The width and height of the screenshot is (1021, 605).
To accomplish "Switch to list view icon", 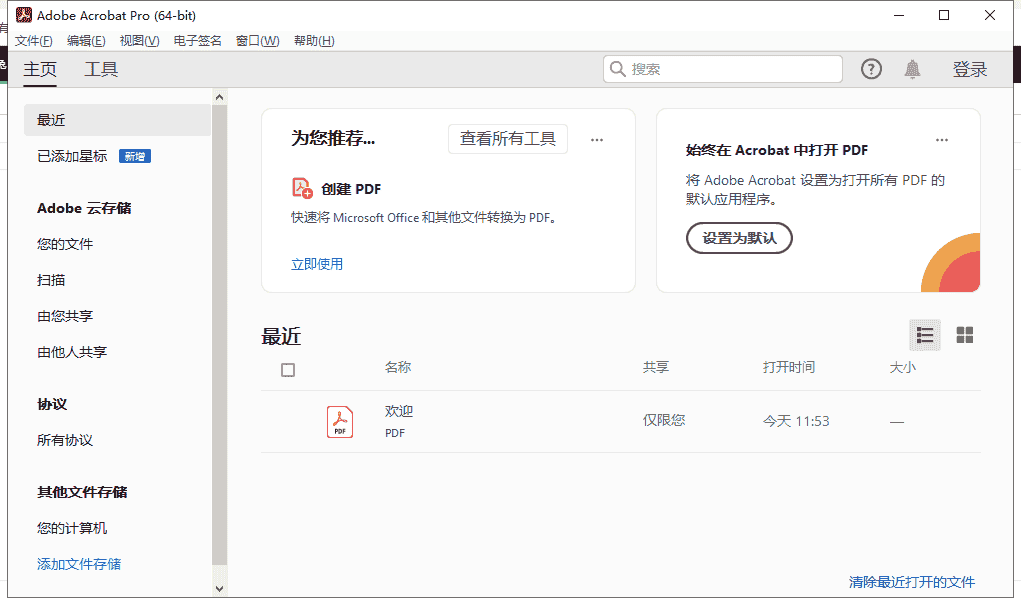I will (x=925, y=335).
